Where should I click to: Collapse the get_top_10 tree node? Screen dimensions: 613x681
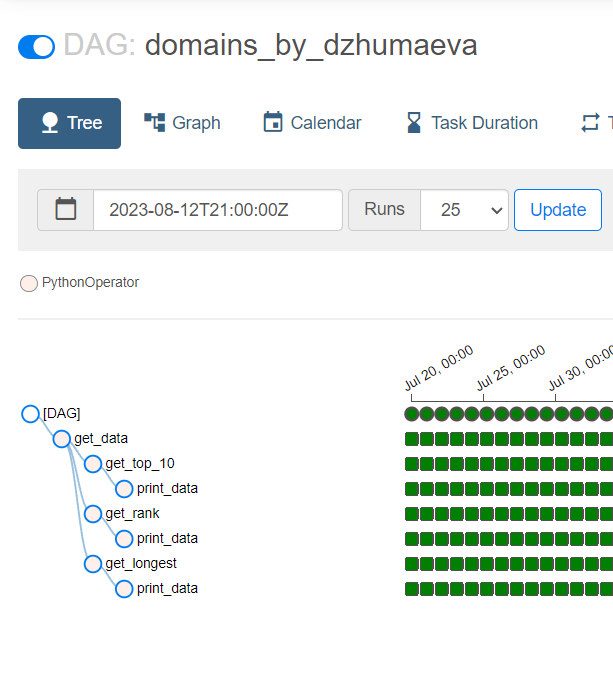pyautogui.click(x=93, y=464)
